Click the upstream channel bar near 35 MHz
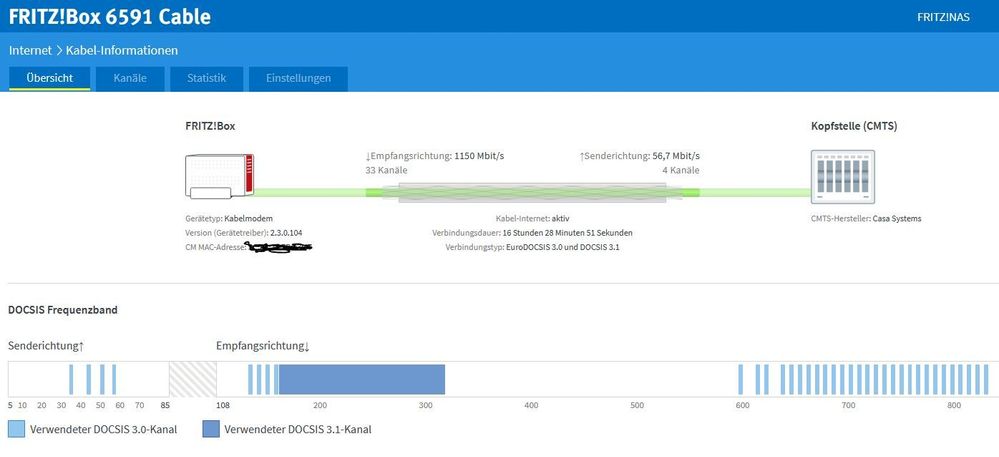Screen dimensions: 999x457 click(71, 379)
